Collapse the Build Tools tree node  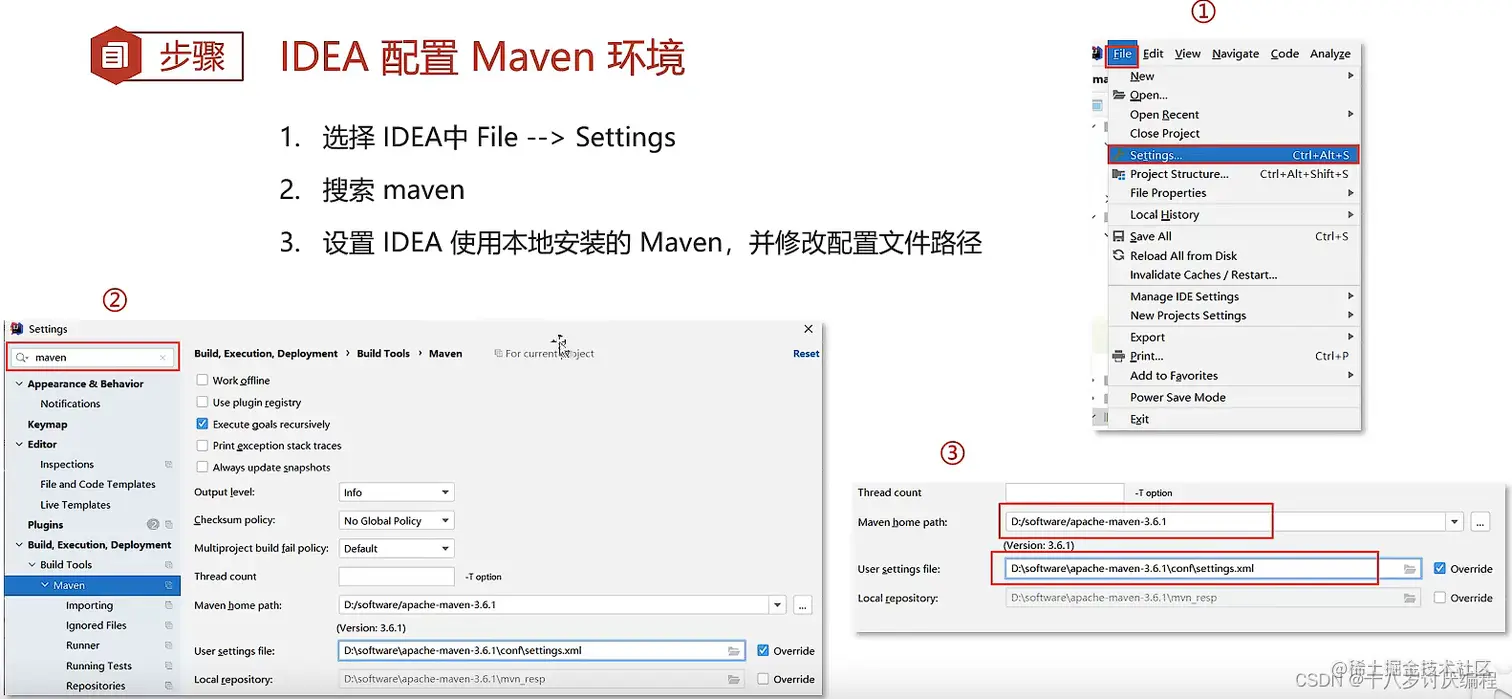(32, 565)
